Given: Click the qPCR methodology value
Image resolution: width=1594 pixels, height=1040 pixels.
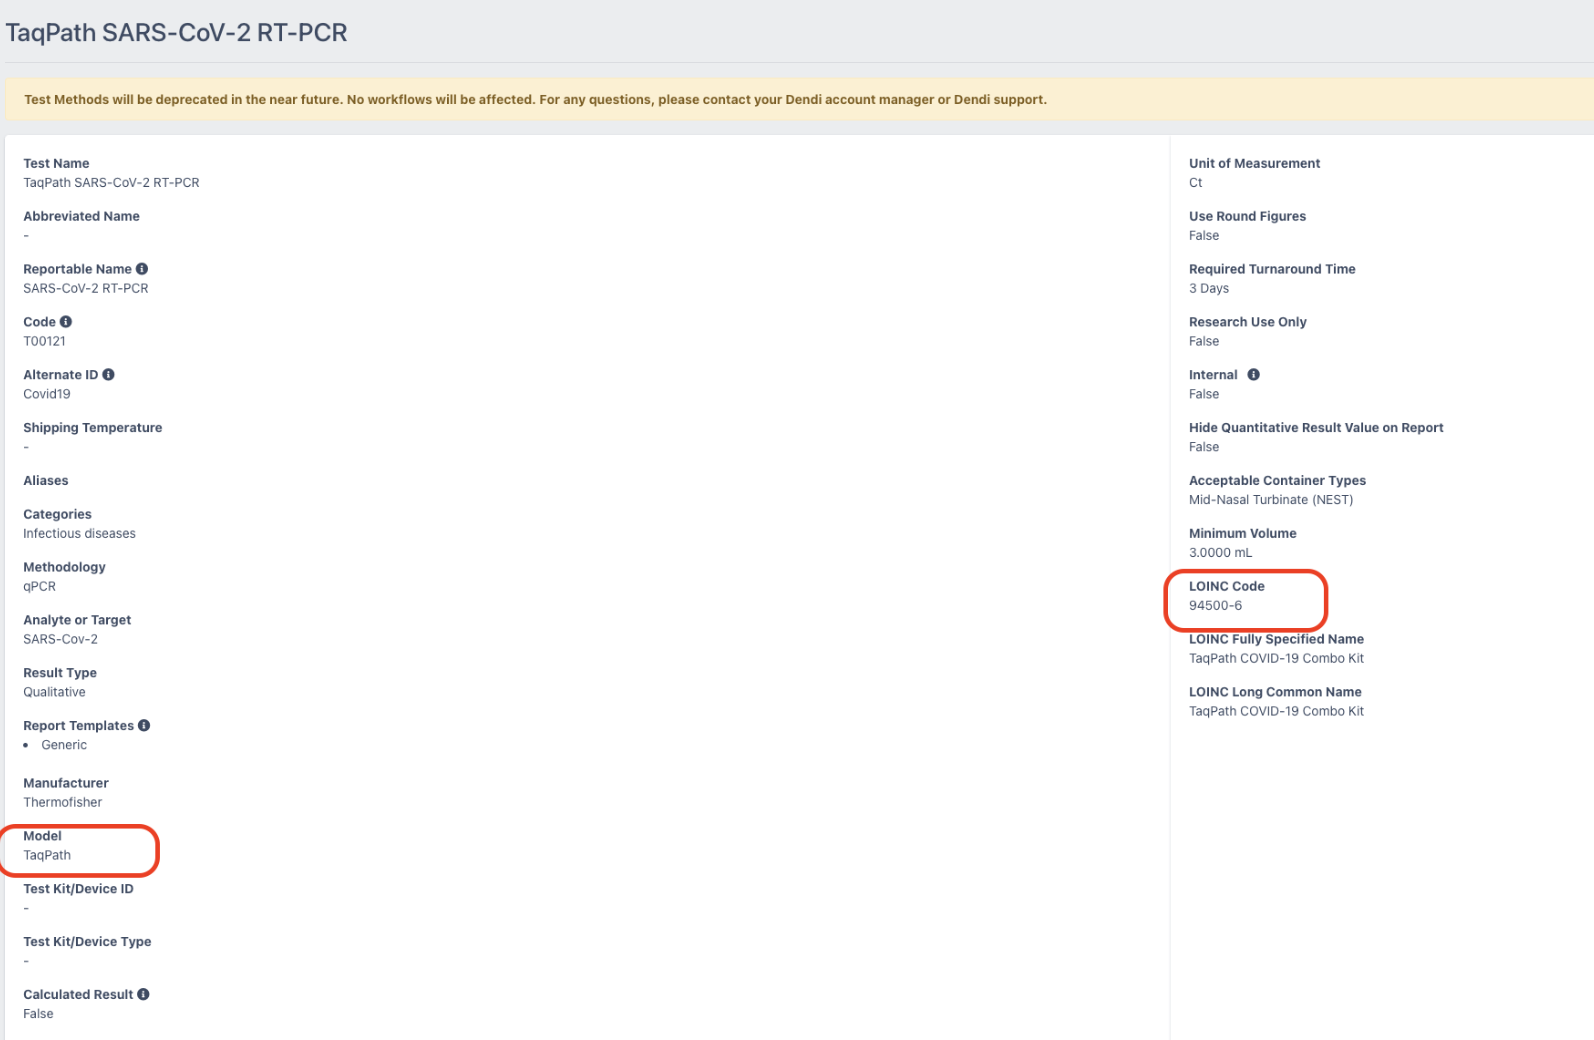Looking at the screenshot, I should click(x=39, y=587).
